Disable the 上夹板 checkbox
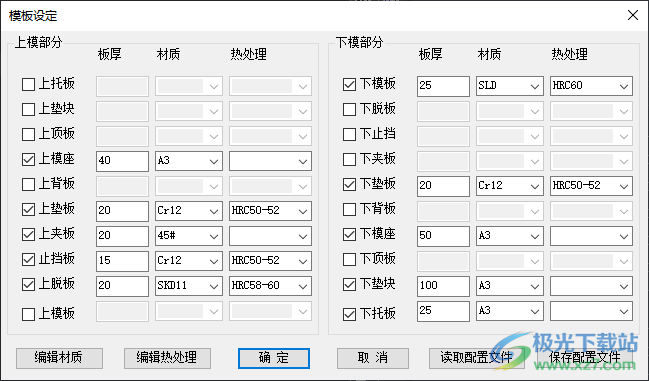649x381 pixels. point(28,235)
